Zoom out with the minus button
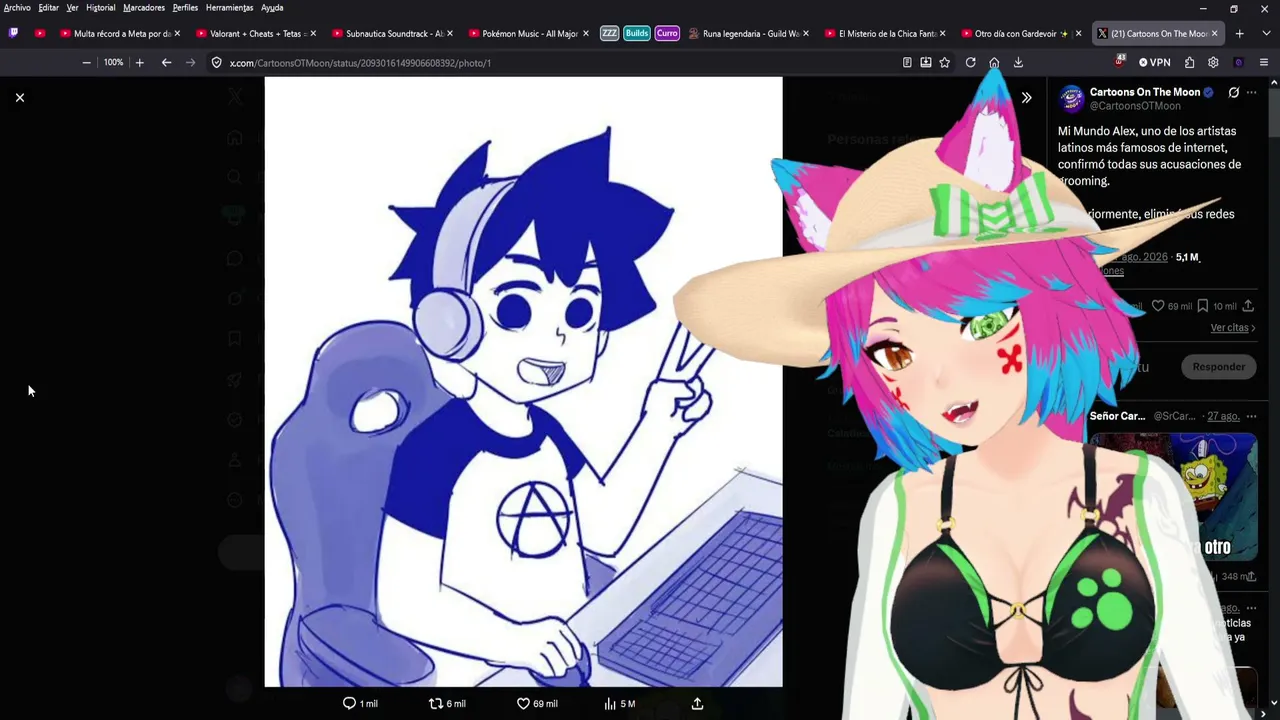 (x=86, y=62)
